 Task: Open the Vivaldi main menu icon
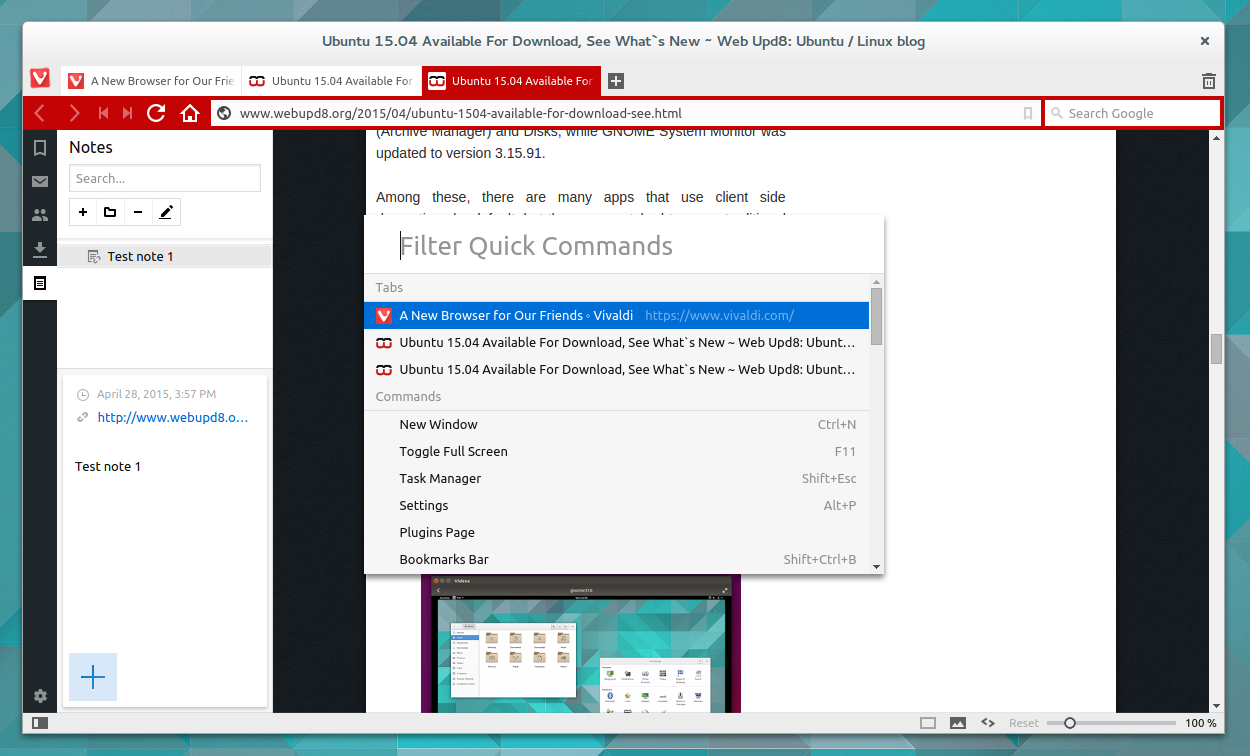40,79
